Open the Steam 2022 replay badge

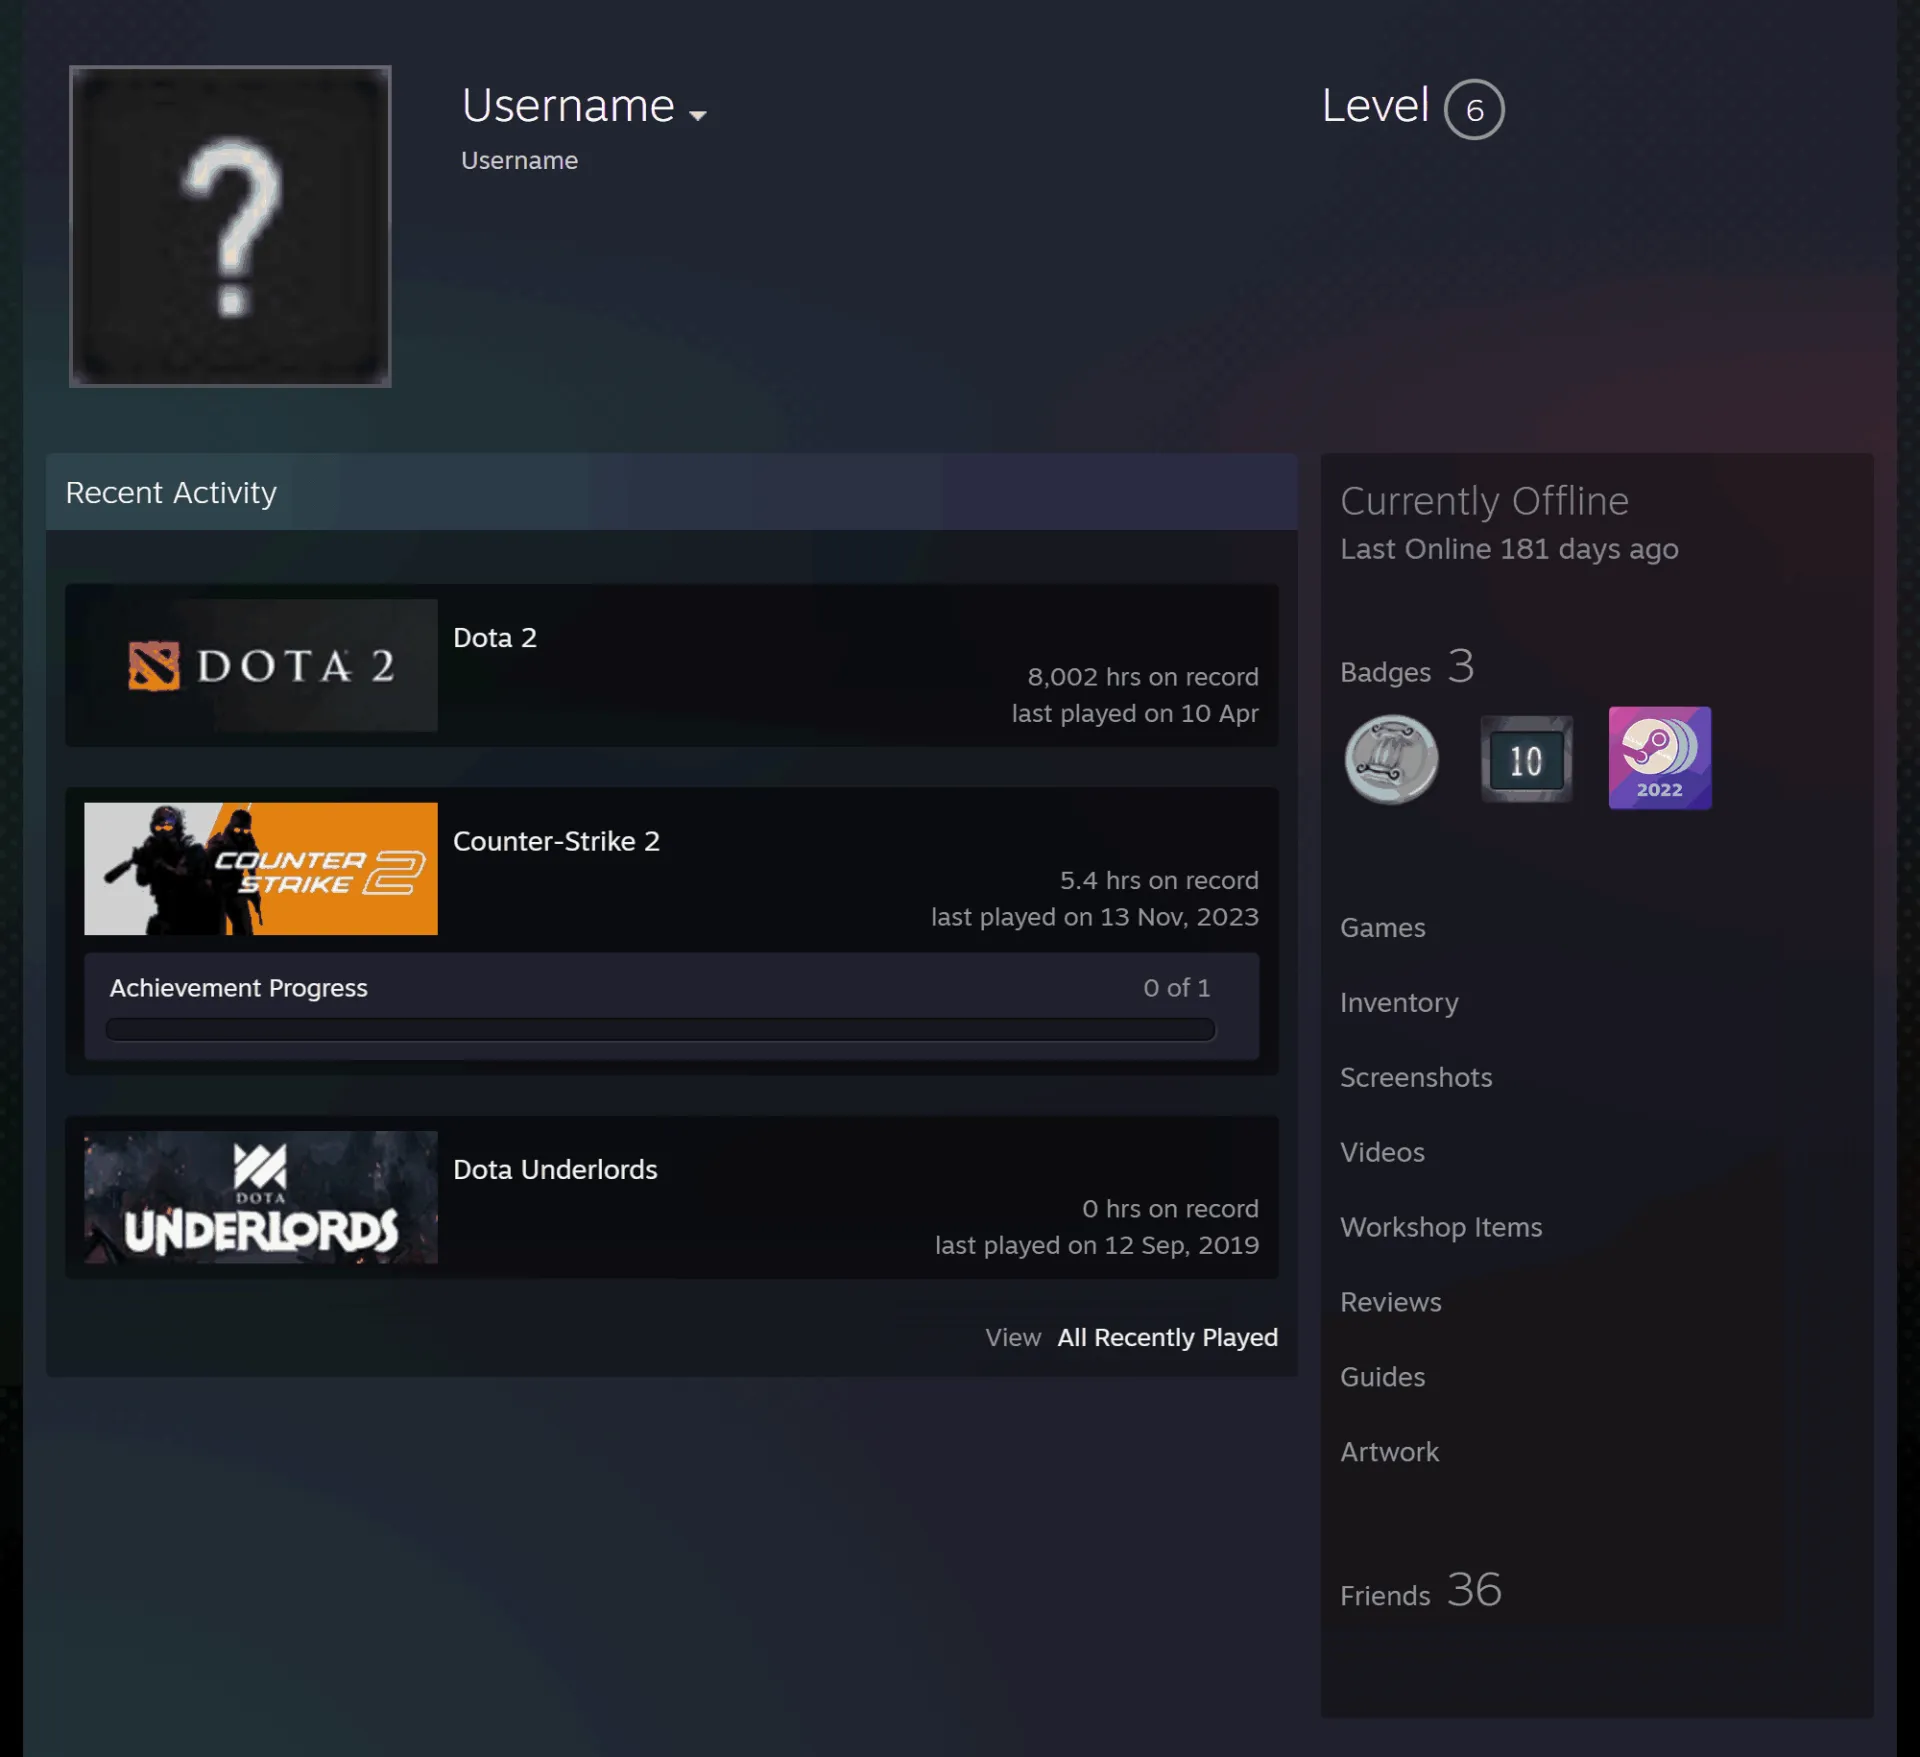(1660, 758)
